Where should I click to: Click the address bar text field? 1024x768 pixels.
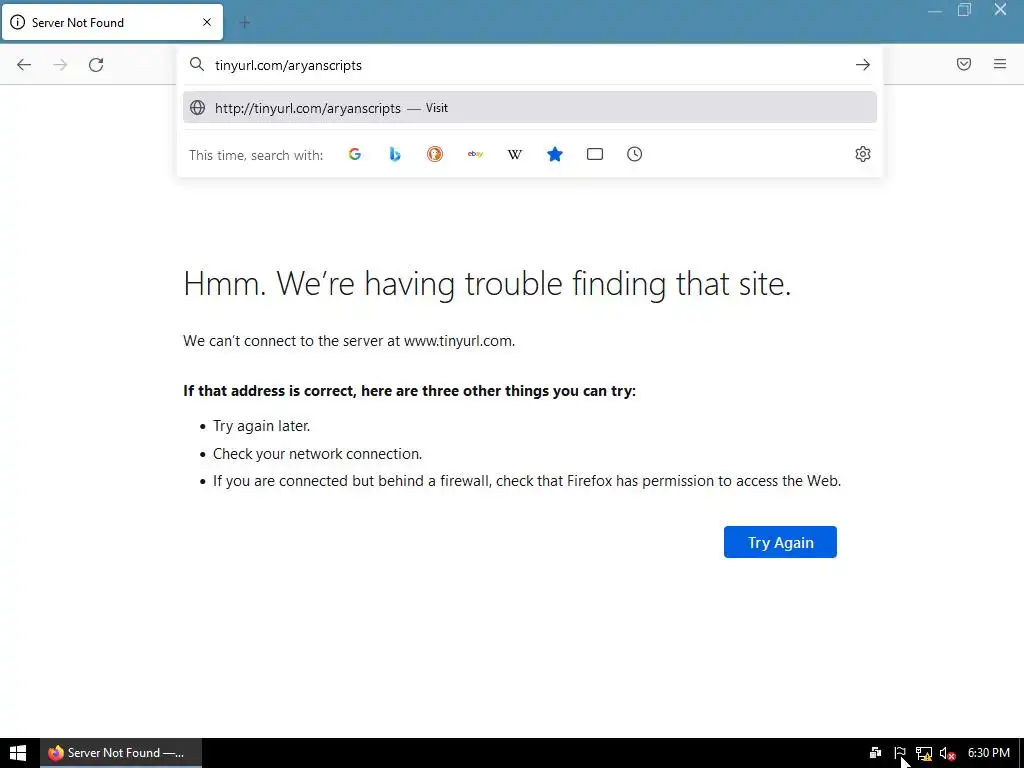529,65
